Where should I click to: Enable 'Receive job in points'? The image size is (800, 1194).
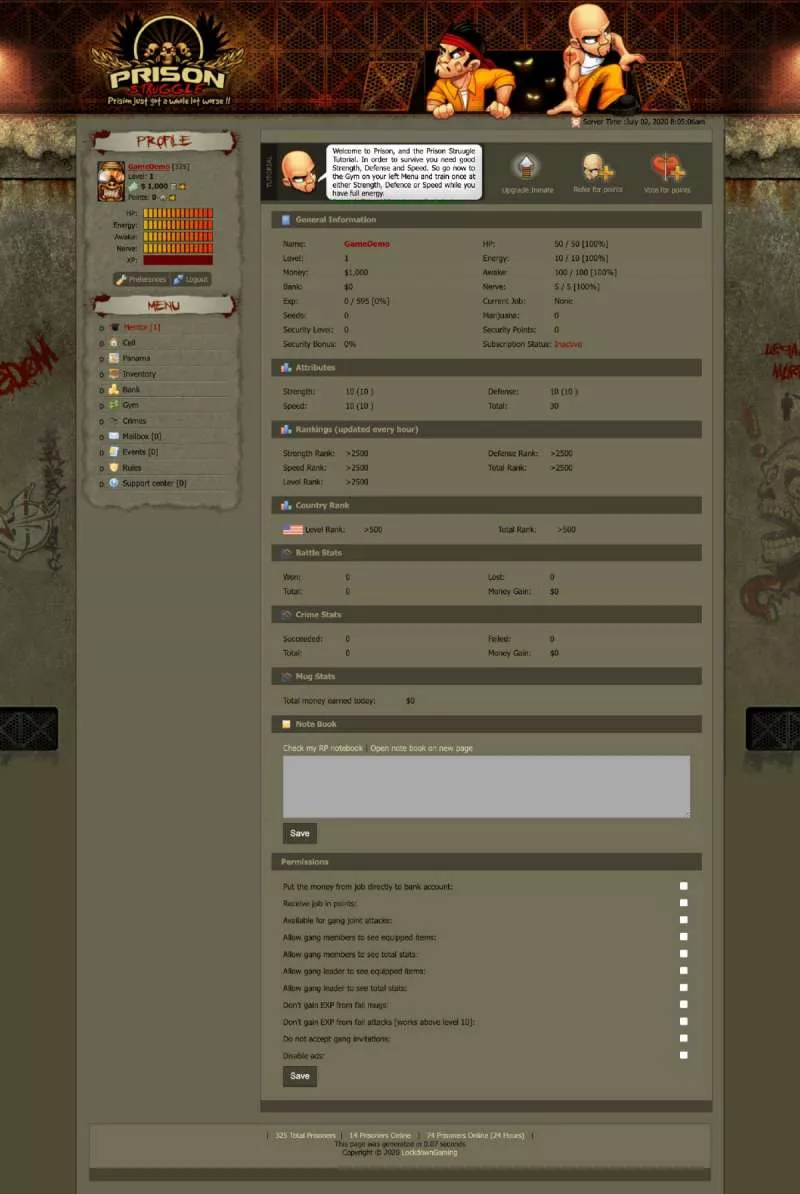(684, 903)
